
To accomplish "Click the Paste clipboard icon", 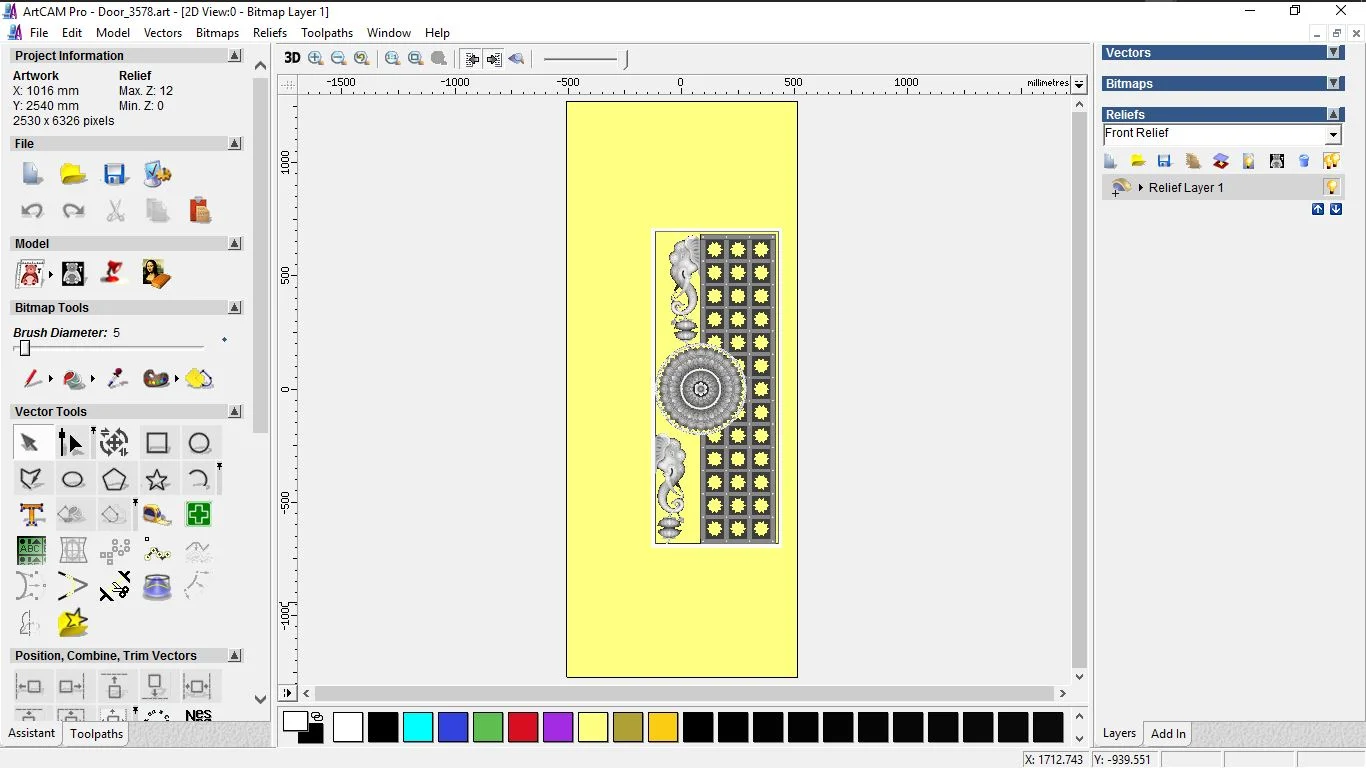I will pyautogui.click(x=199, y=211).
